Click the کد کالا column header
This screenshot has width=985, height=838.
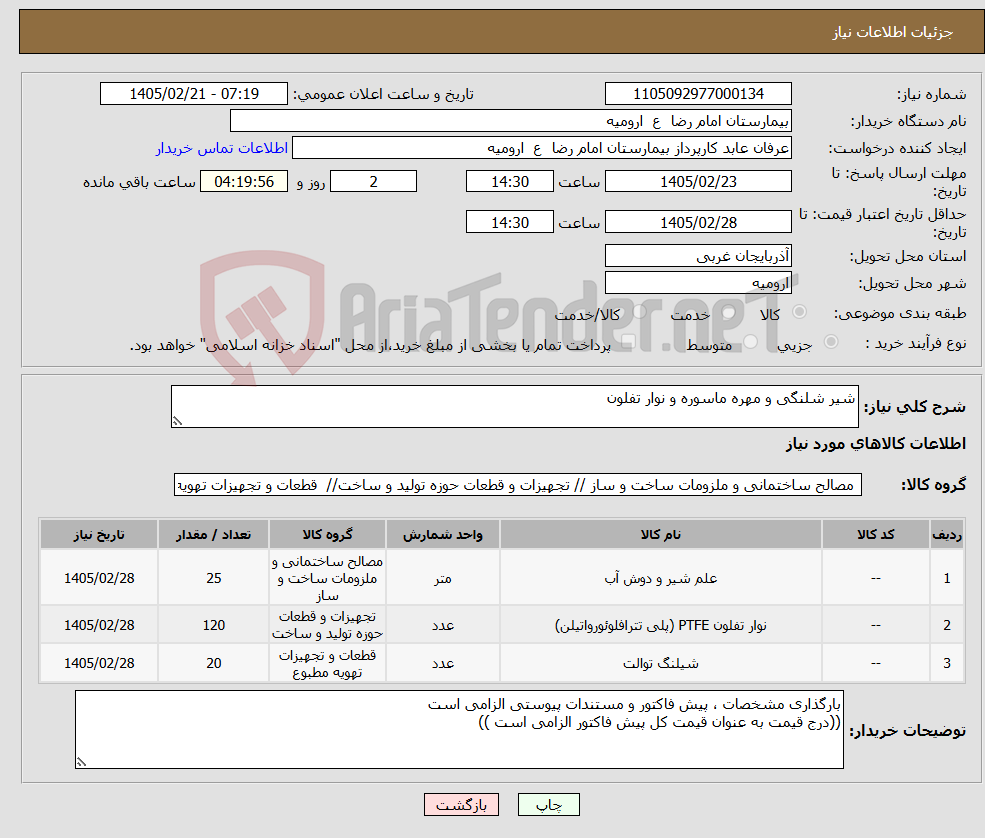coord(876,535)
